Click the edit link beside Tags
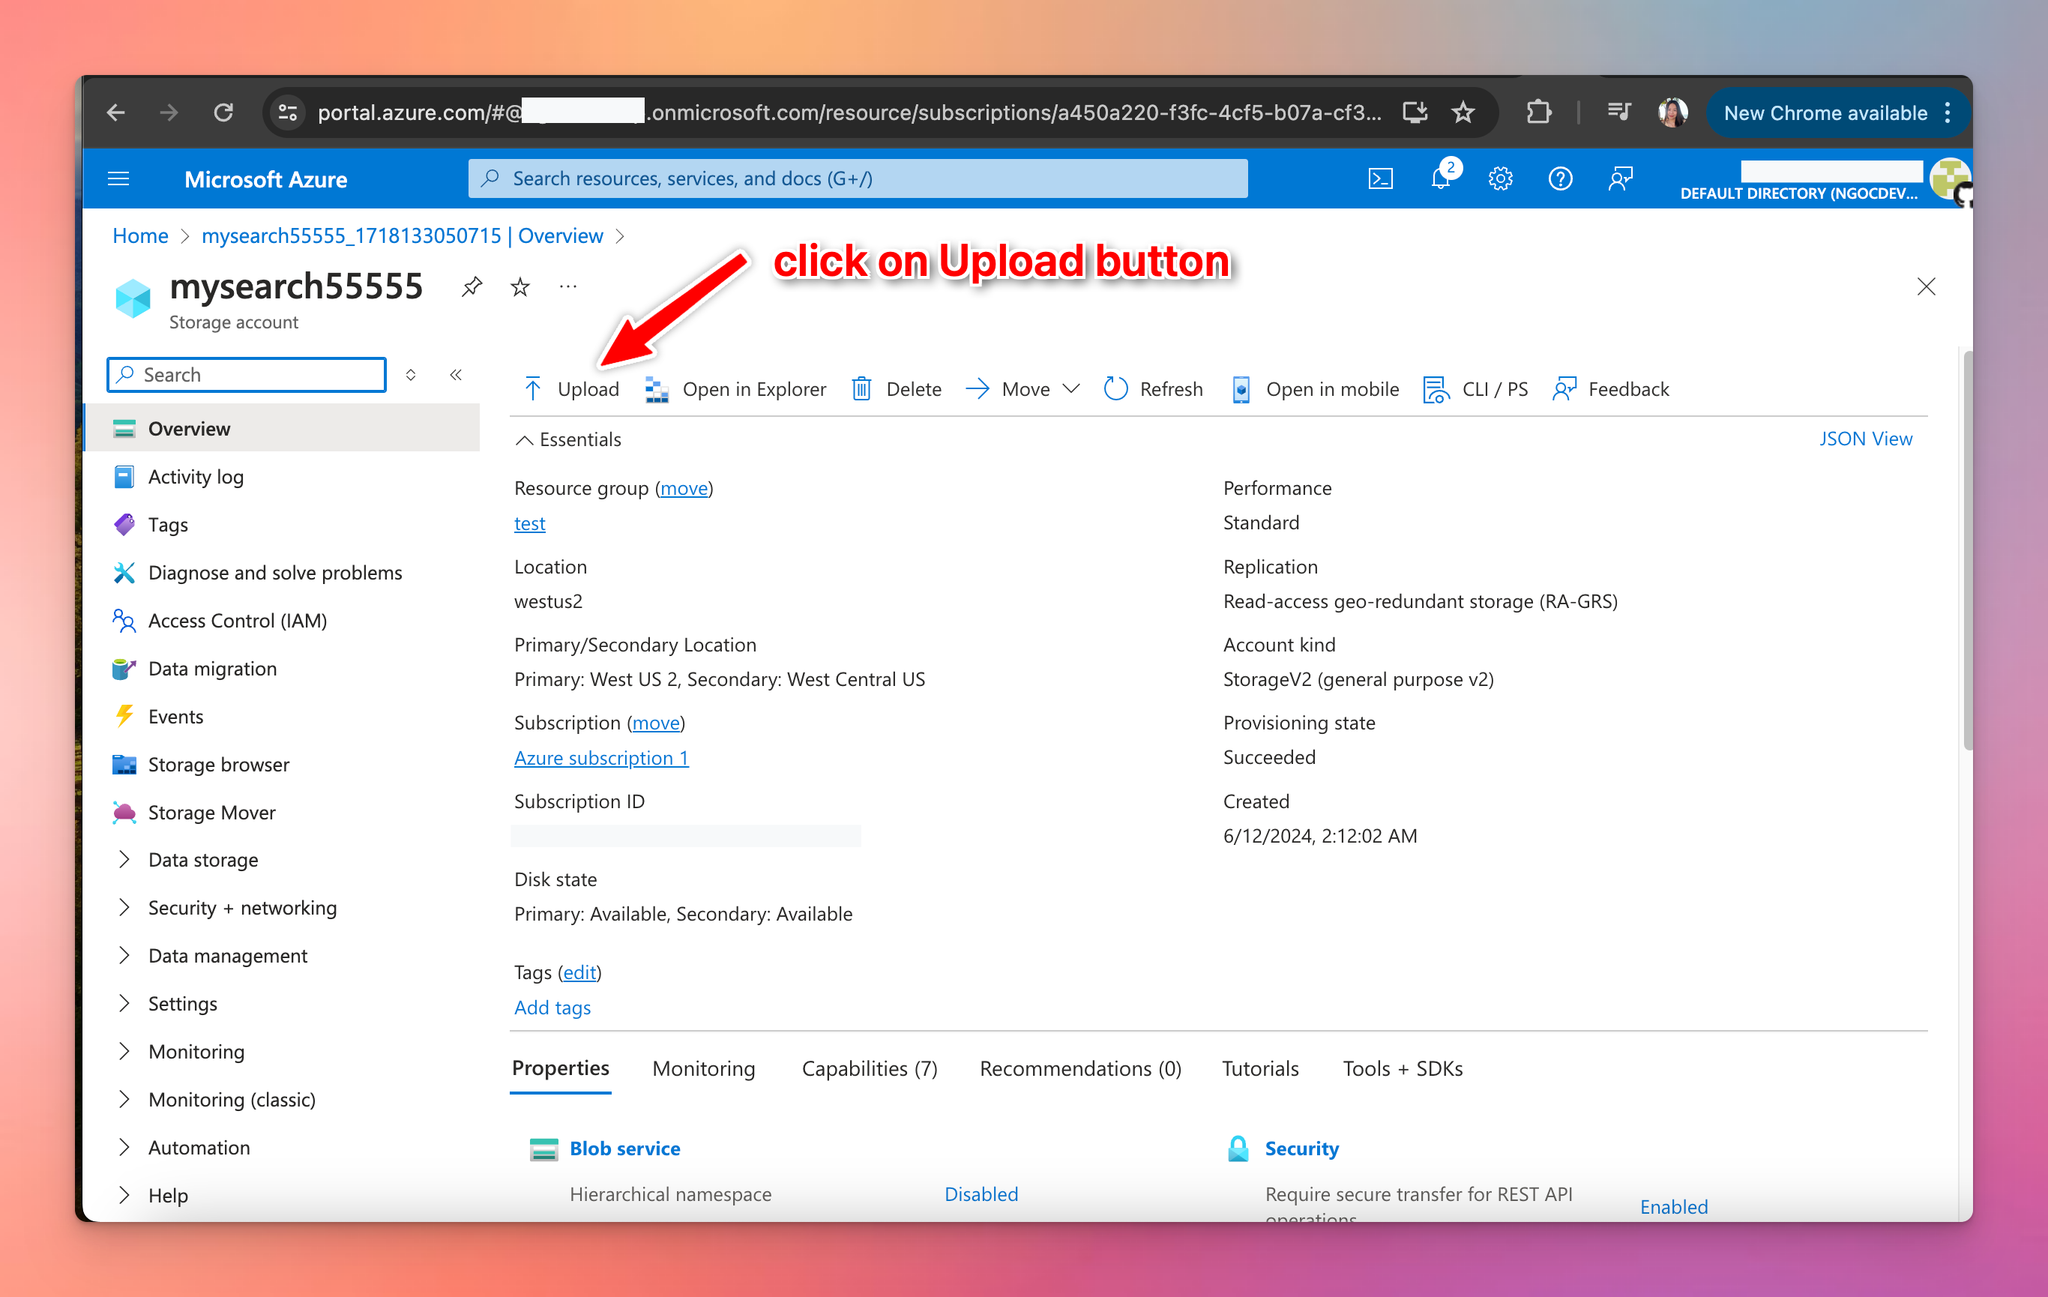The width and height of the screenshot is (2048, 1297). (x=579, y=972)
